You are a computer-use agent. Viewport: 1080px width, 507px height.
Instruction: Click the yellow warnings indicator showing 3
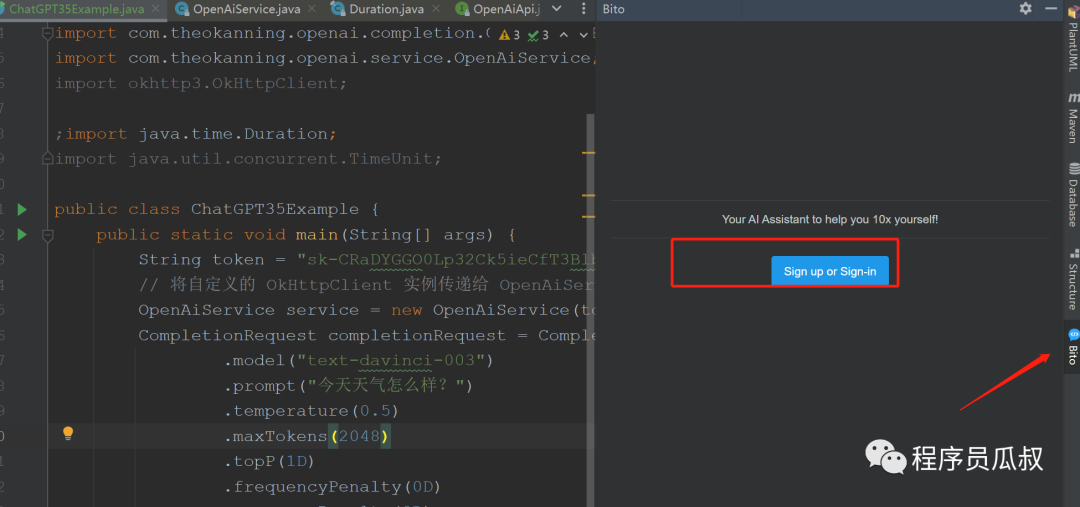(x=510, y=34)
